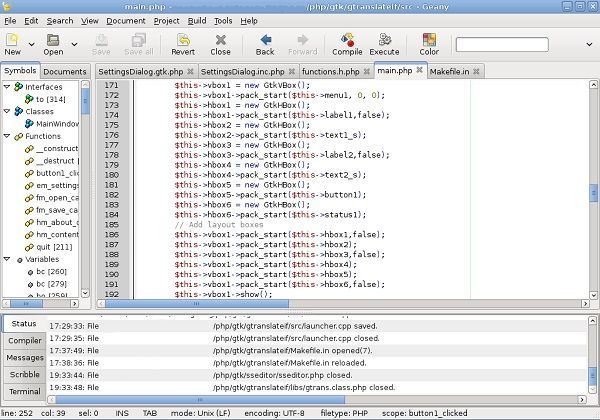
Task: Click the toolbar search input field
Action: click(502, 44)
